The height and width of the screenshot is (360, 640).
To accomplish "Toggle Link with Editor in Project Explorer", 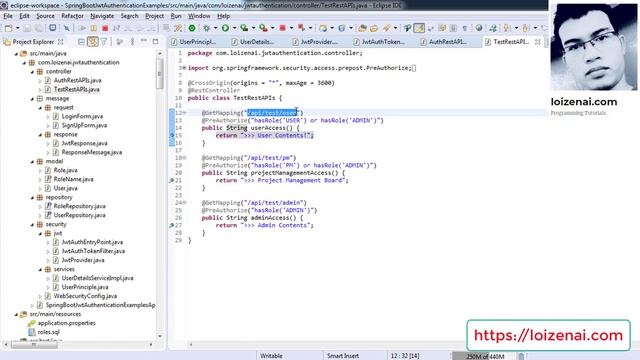I will [x=93, y=42].
